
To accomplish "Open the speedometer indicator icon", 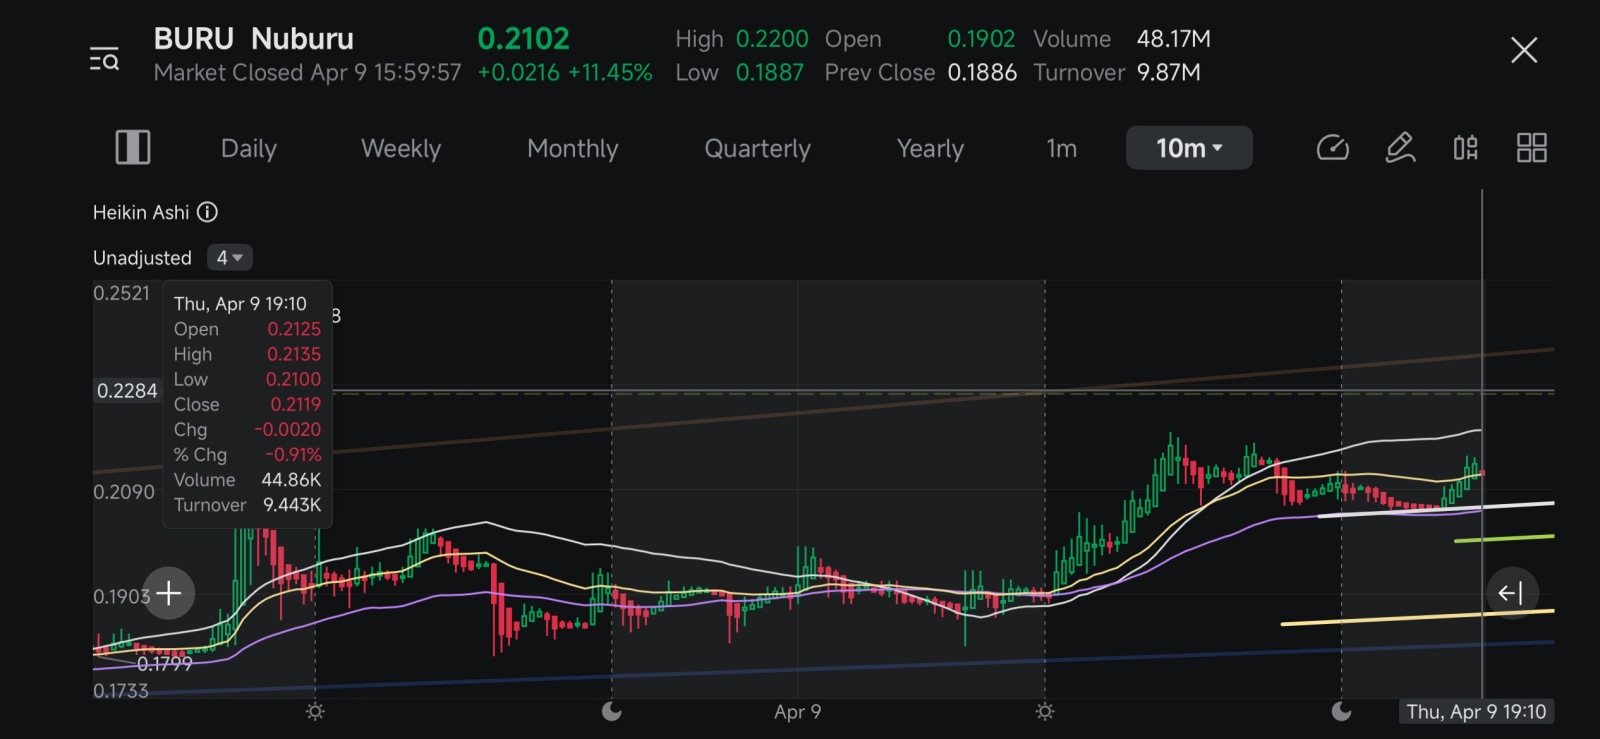I will click(x=1333, y=148).
